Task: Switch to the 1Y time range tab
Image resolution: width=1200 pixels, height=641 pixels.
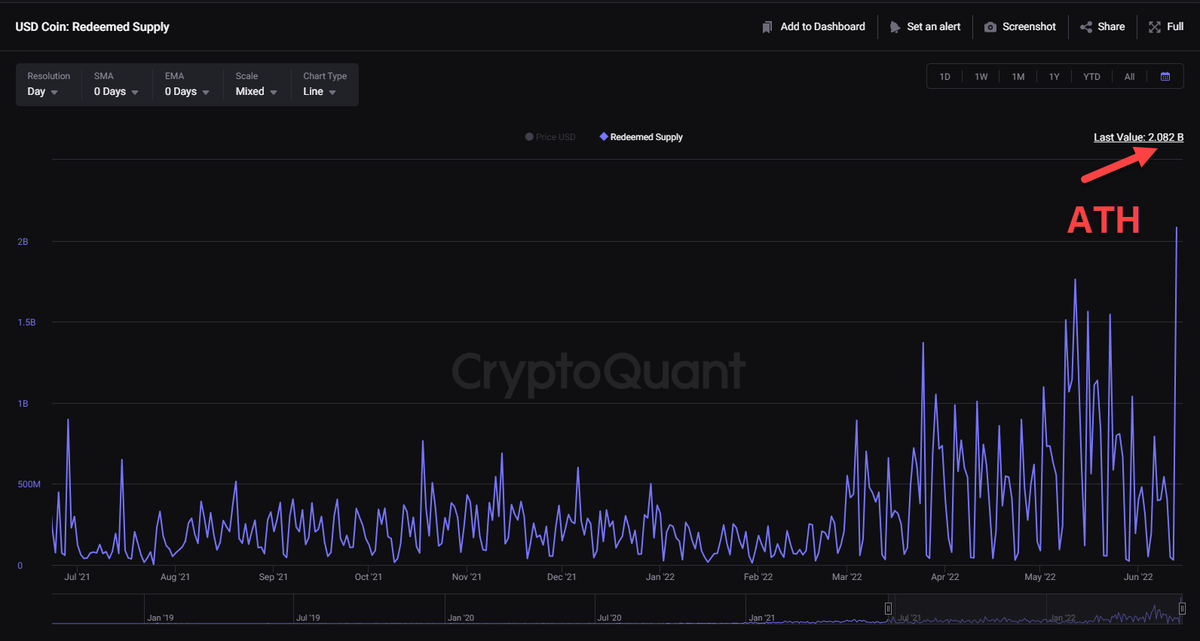Action: (1054, 76)
